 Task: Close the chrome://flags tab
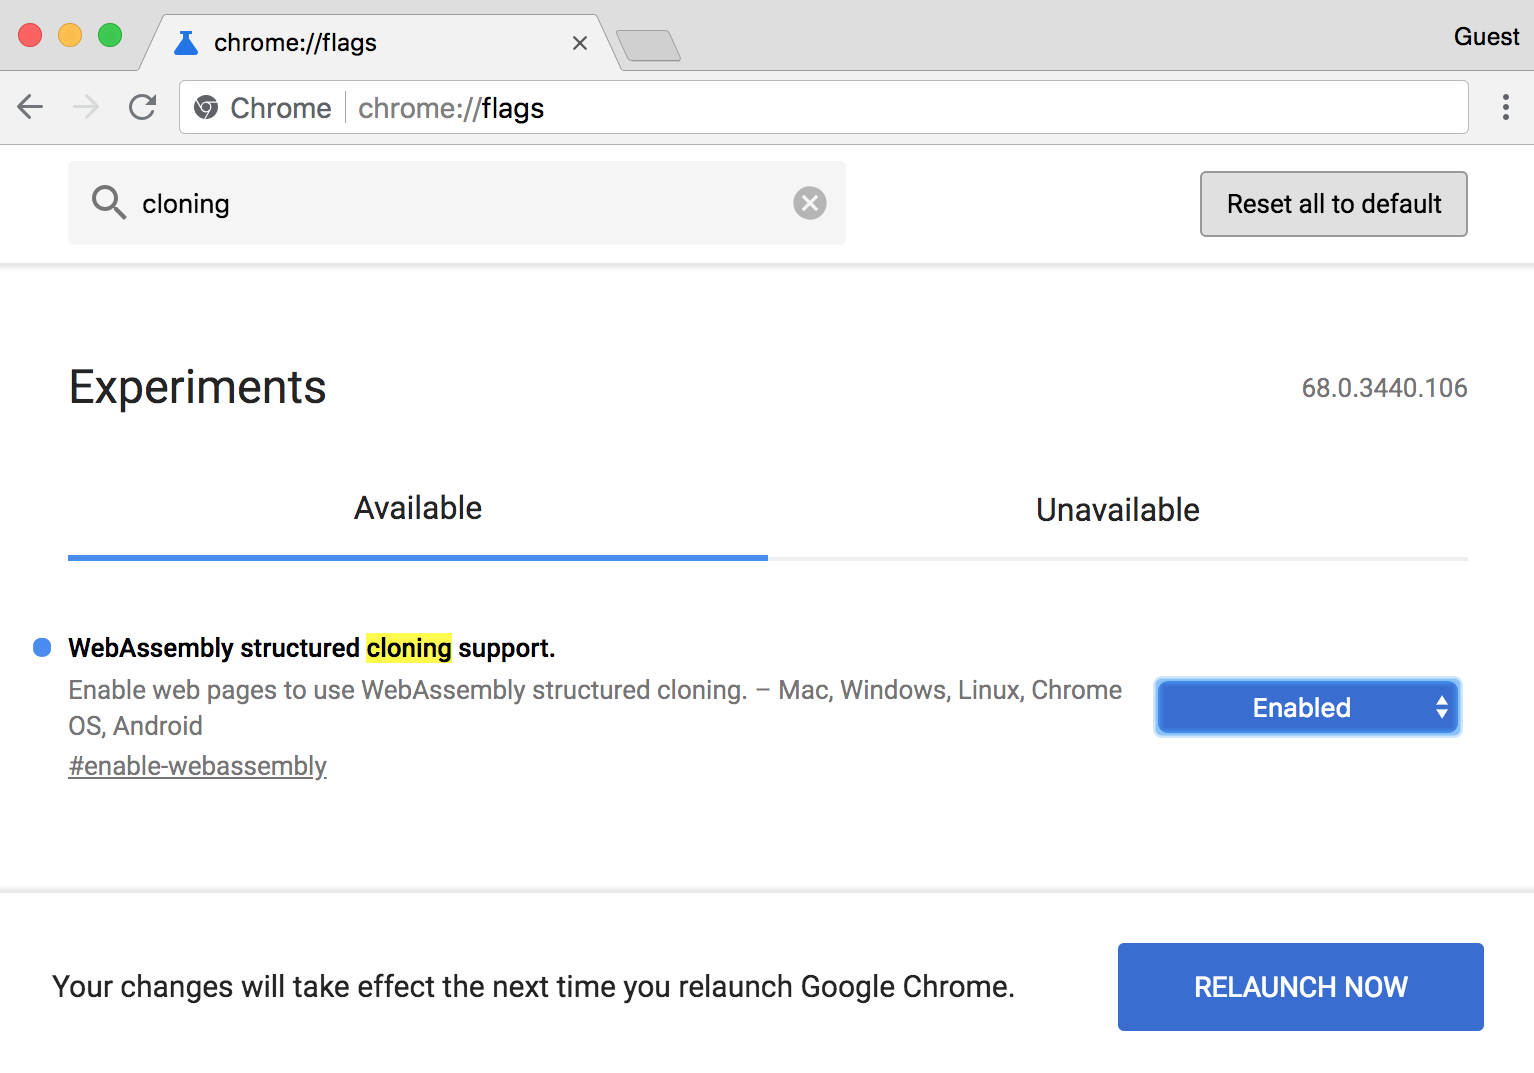580,43
